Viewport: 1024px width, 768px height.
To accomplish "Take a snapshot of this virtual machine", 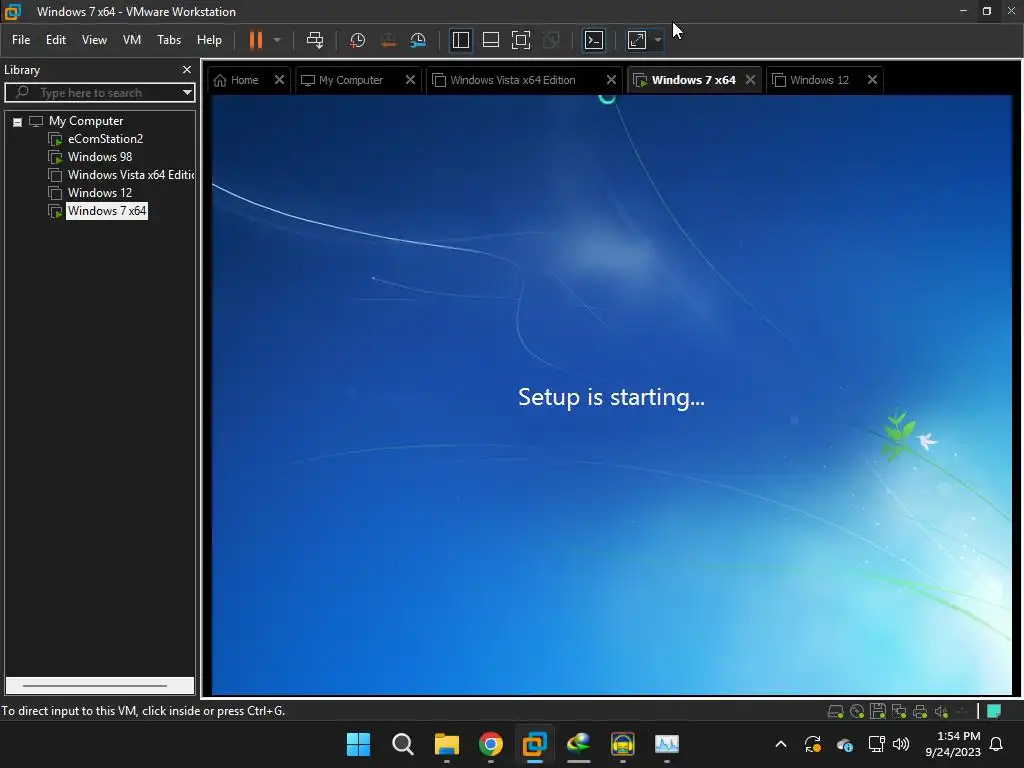I will tap(357, 40).
